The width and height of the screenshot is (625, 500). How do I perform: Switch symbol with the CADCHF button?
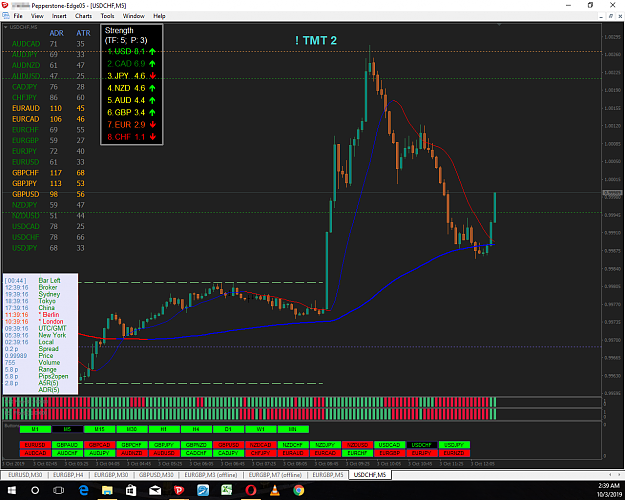click(196, 453)
